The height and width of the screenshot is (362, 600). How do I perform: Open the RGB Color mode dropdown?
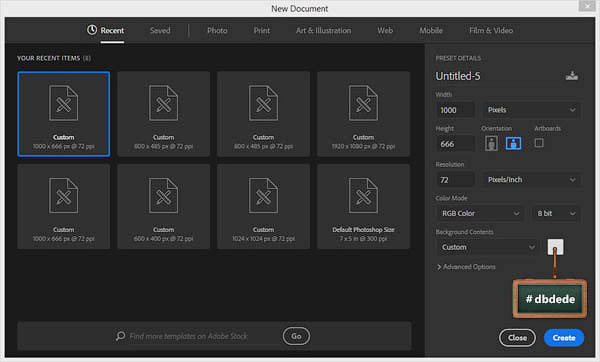480,213
